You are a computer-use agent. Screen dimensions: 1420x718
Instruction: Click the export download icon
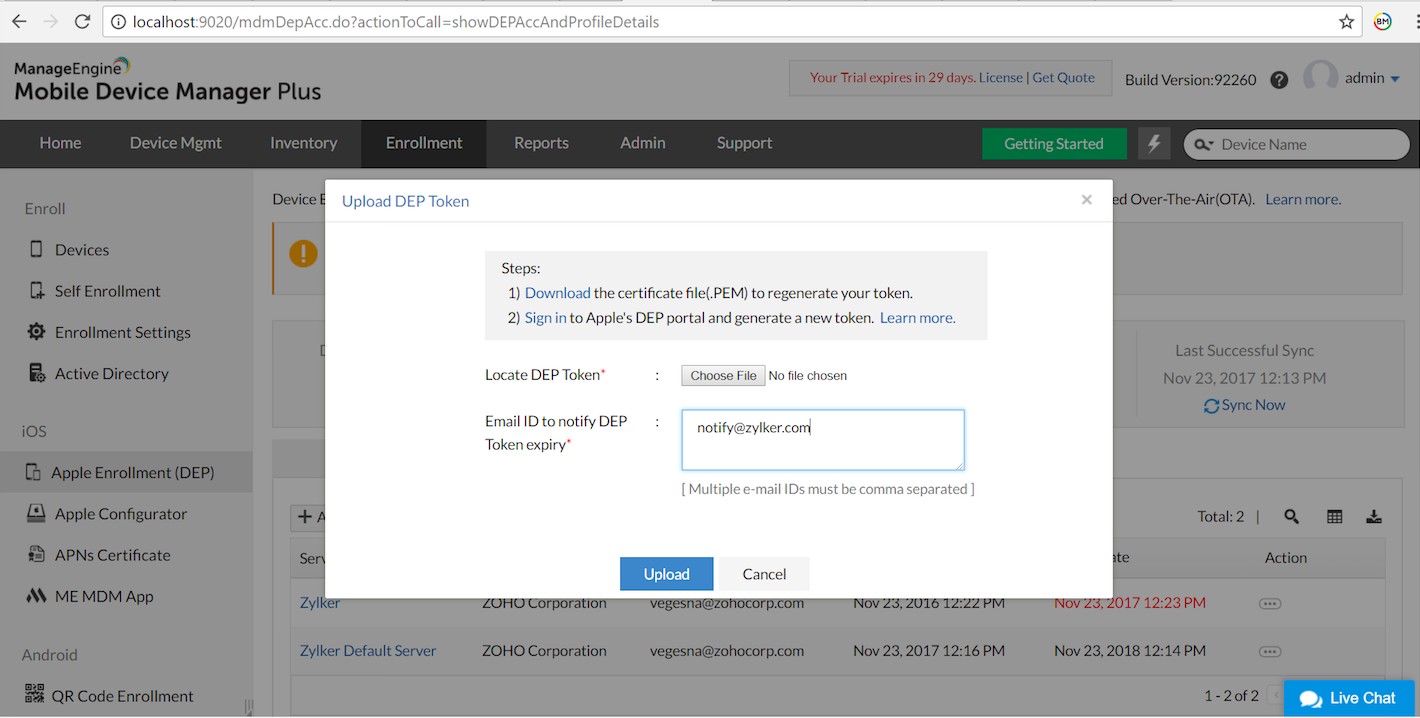click(x=1374, y=516)
